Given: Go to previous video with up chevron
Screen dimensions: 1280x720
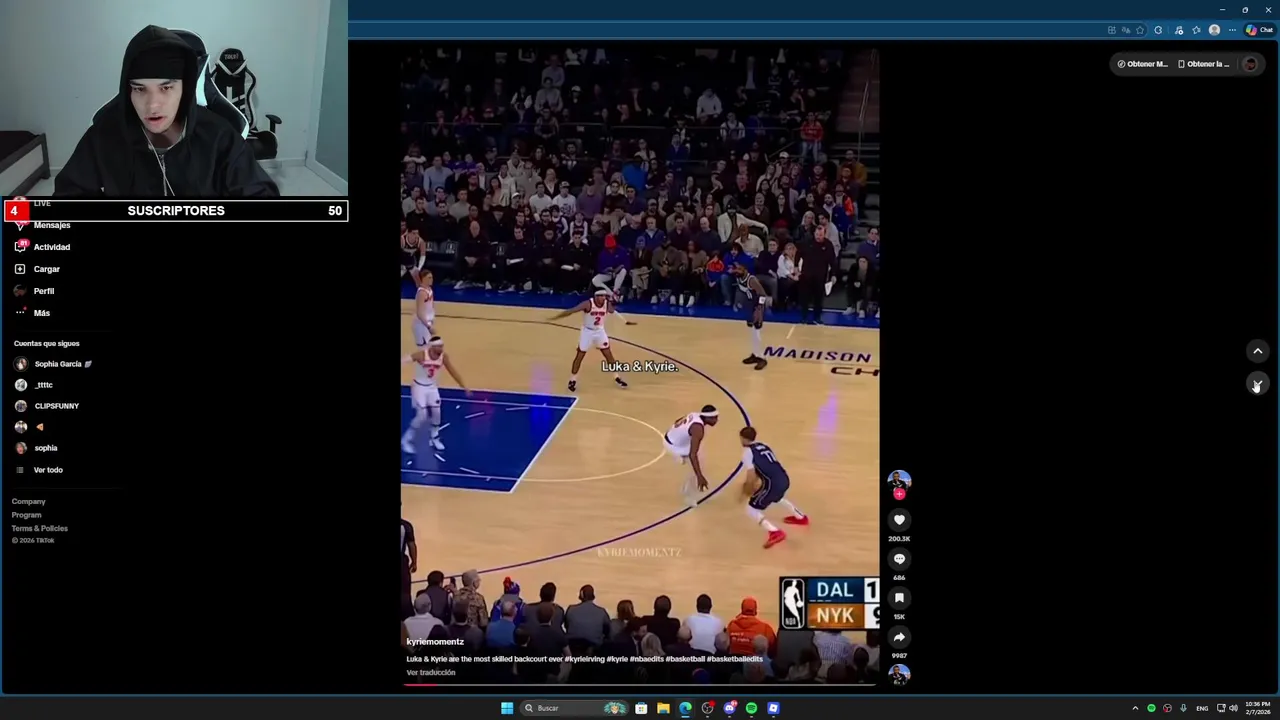Looking at the screenshot, I should [1258, 351].
